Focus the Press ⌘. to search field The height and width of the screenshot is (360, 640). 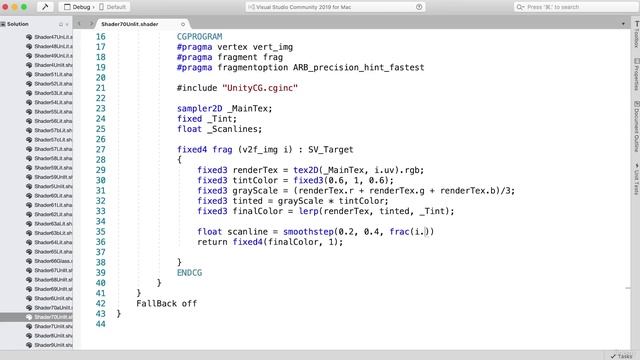(576, 7)
